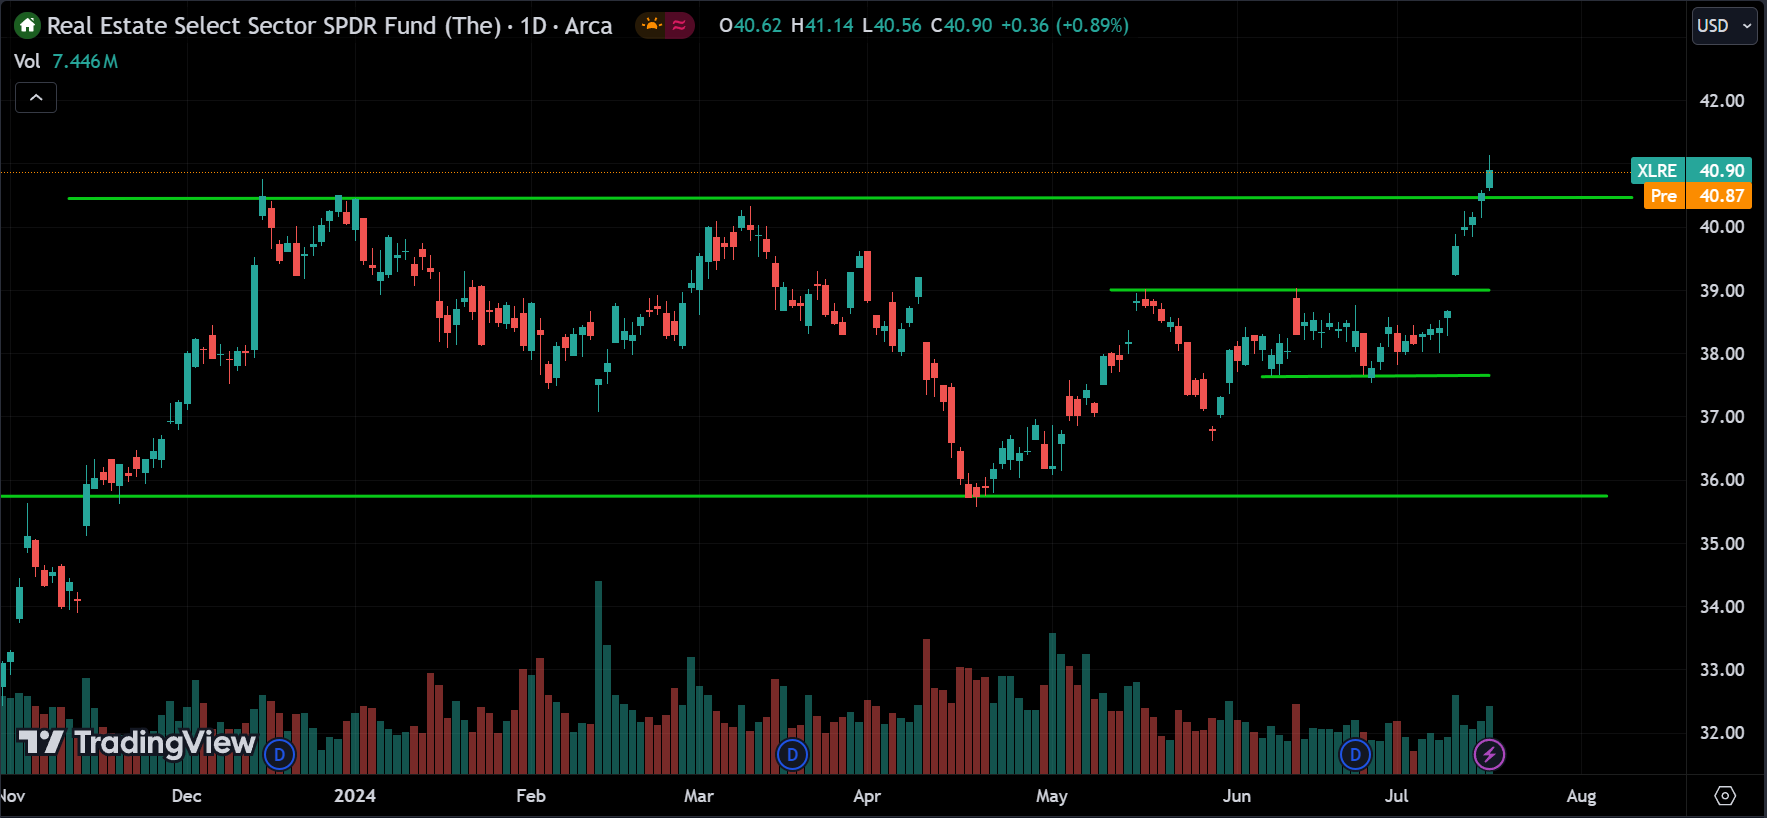Click the 2024 time axis label
This screenshot has height=818, width=1767.
(x=355, y=796)
